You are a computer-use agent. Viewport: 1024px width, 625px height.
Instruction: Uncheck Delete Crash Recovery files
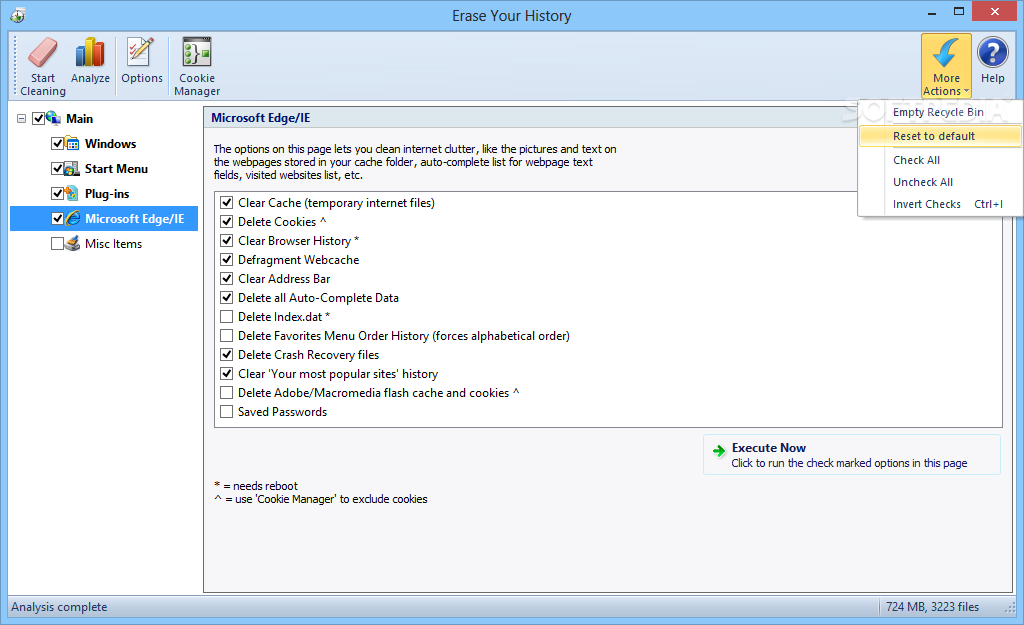click(x=227, y=355)
